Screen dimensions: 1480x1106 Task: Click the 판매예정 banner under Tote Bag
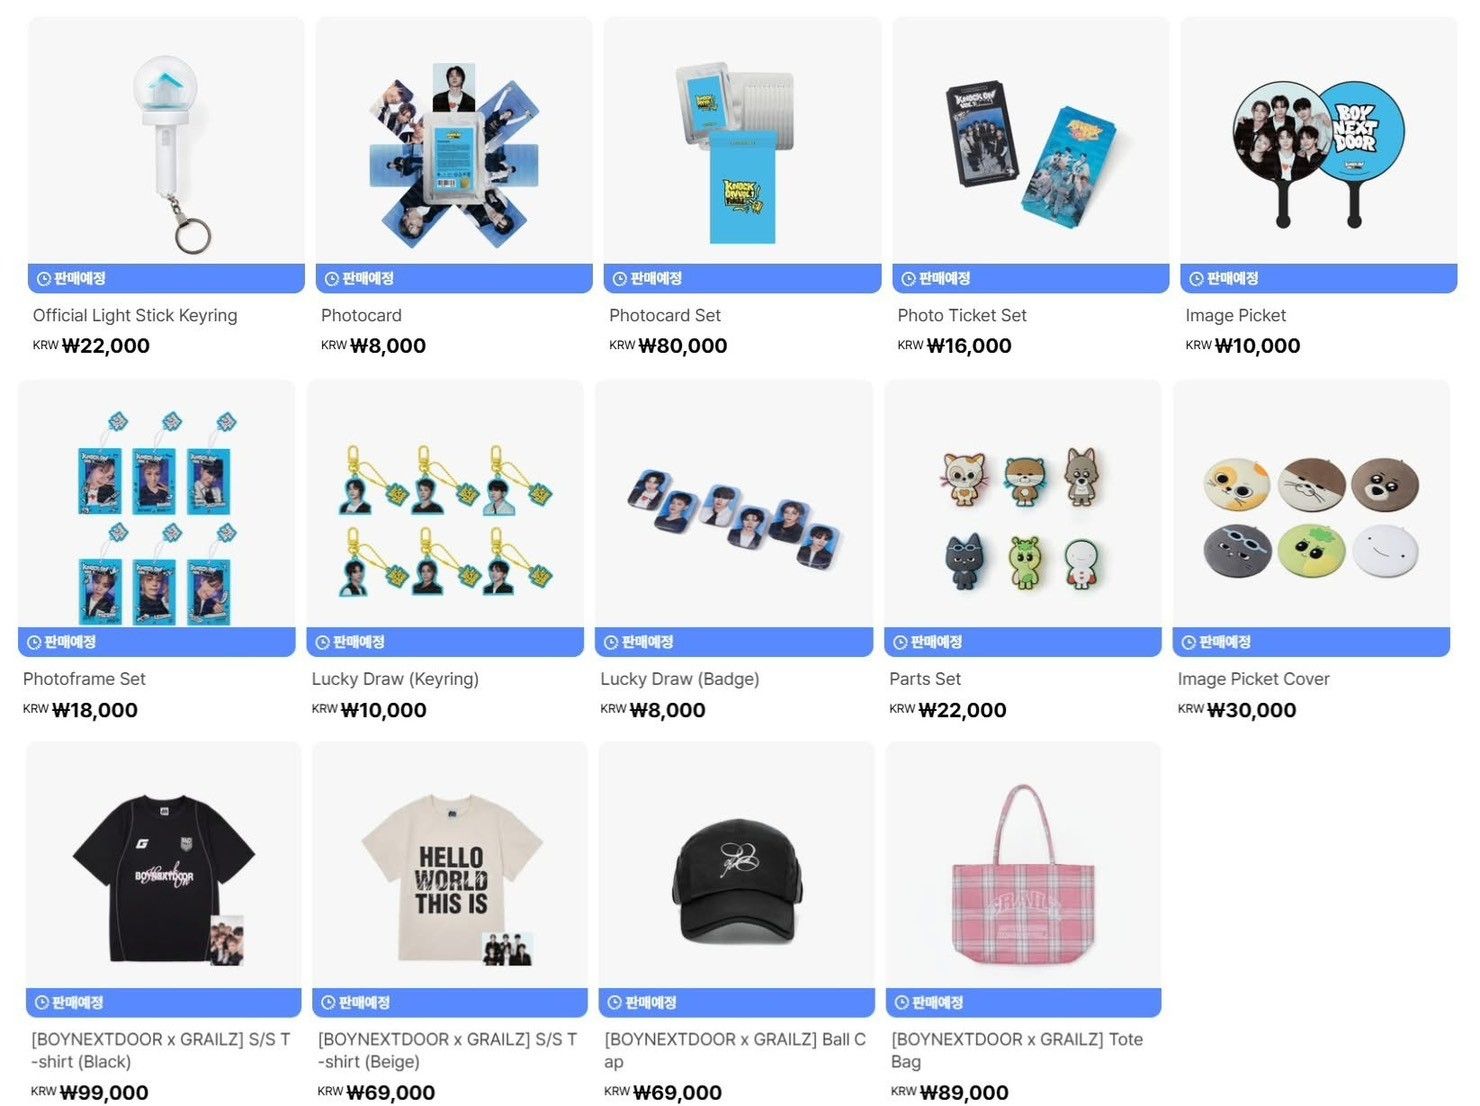(1023, 1003)
